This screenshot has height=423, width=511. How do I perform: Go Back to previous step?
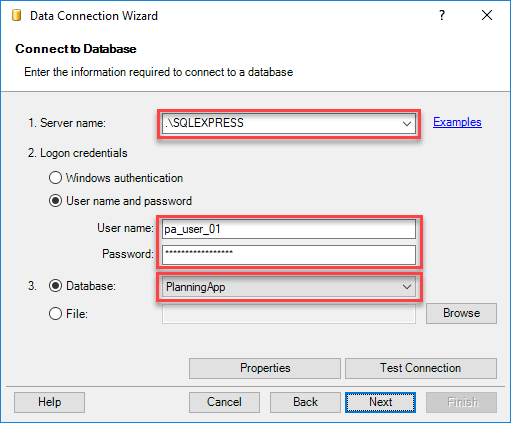tap(305, 402)
